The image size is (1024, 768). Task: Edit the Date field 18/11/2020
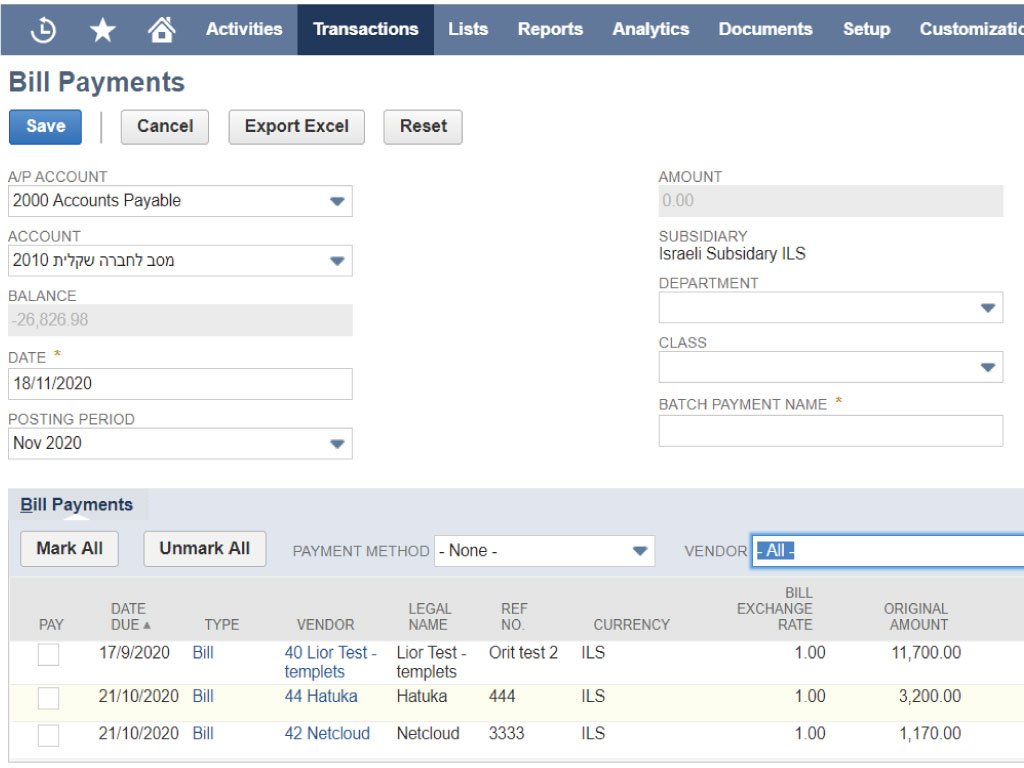(x=180, y=384)
